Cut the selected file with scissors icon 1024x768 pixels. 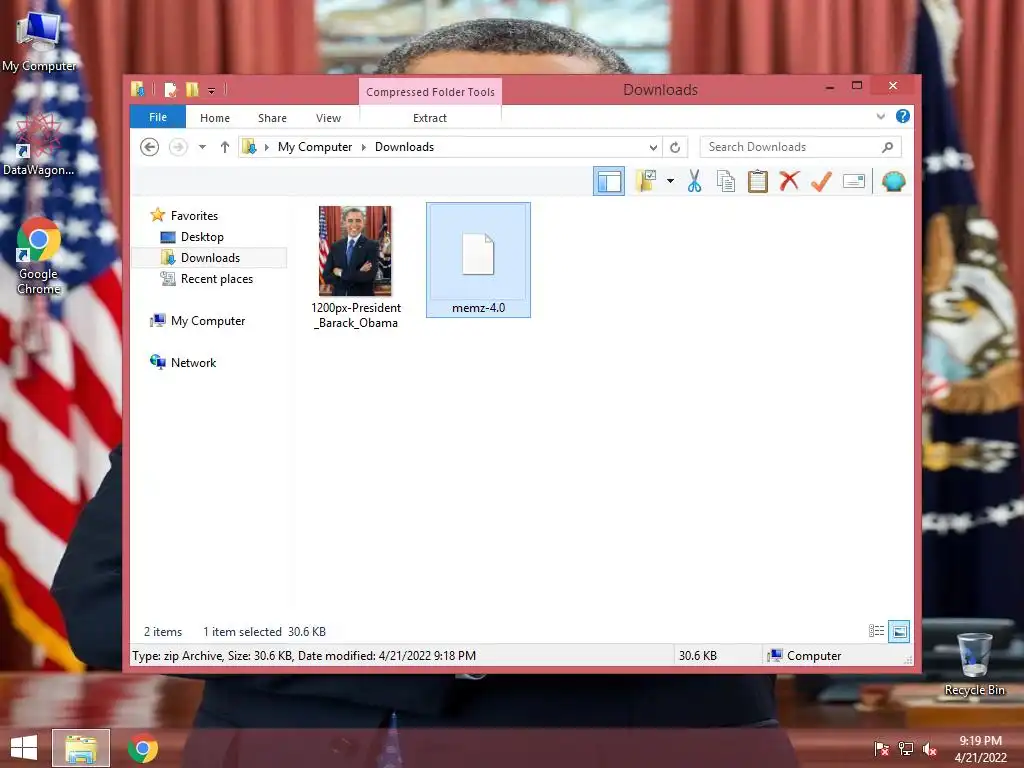click(x=694, y=181)
